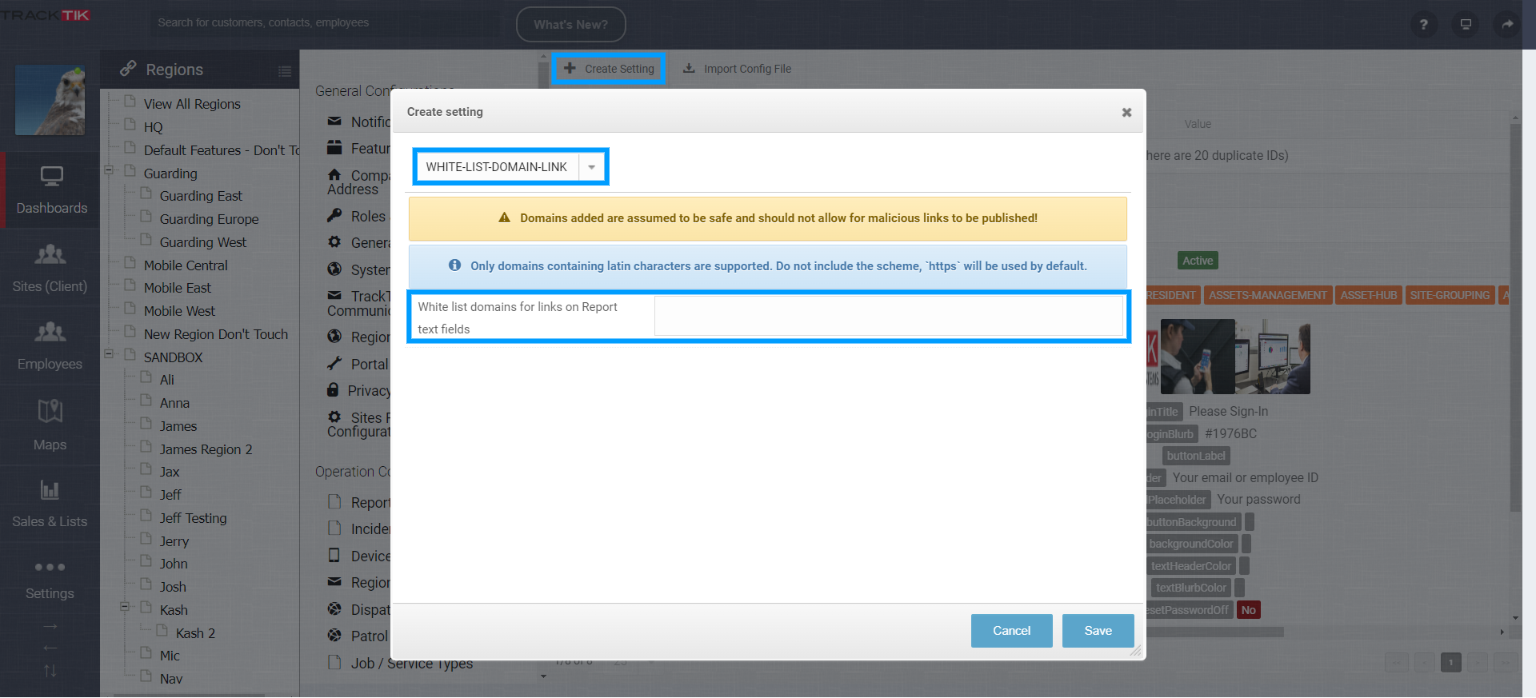Select James Region 2
Image resolution: width=1536 pixels, height=698 pixels.
206,449
